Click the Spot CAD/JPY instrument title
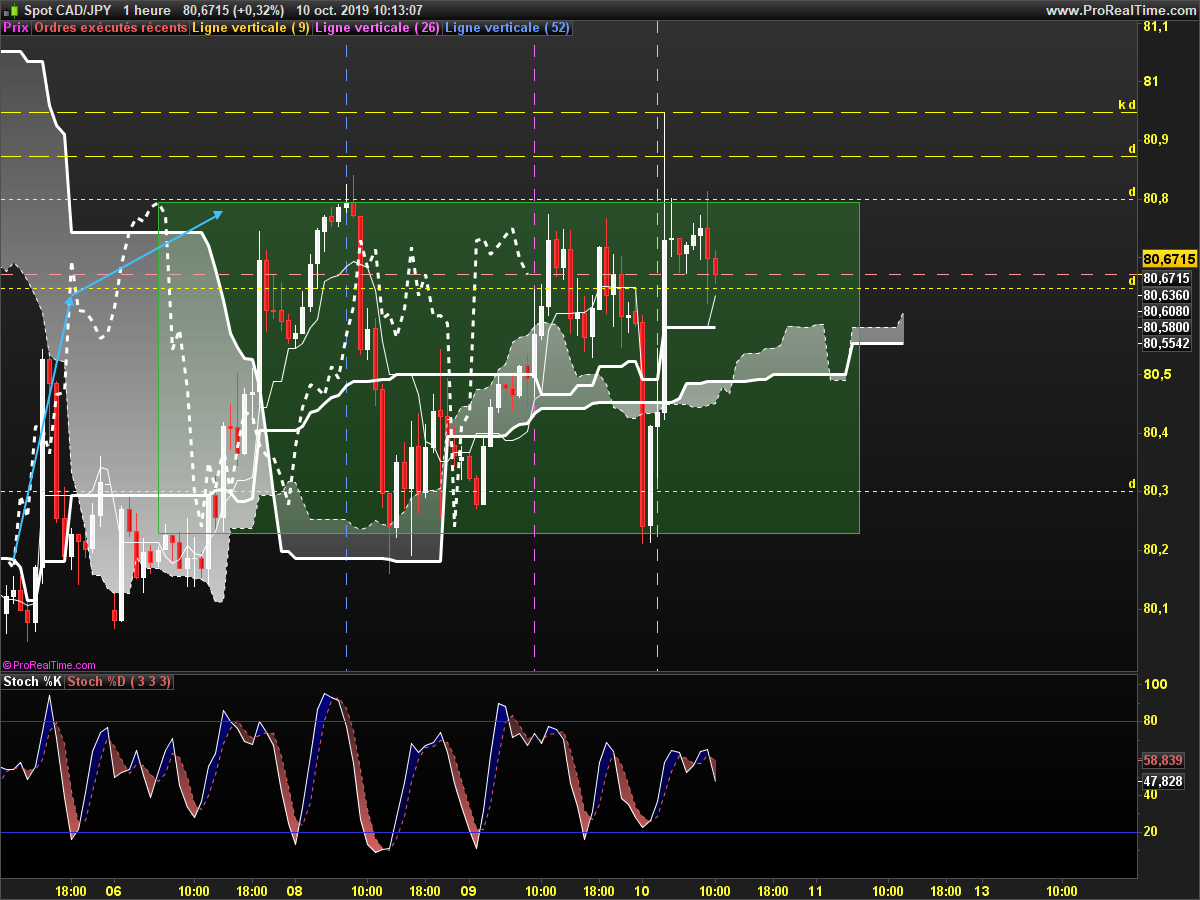1200x900 pixels. (x=68, y=10)
